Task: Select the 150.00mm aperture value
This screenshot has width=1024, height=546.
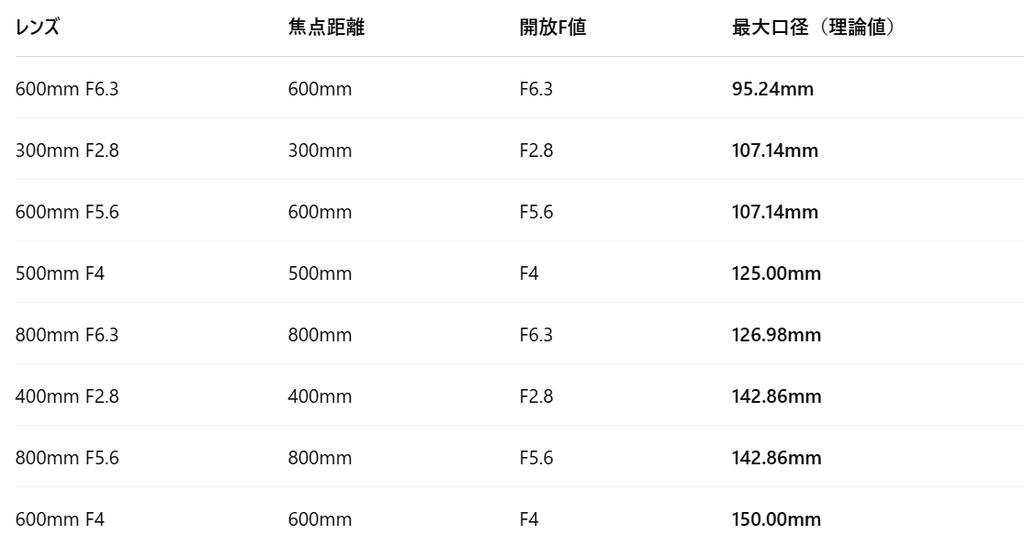Action: pos(777,519)
